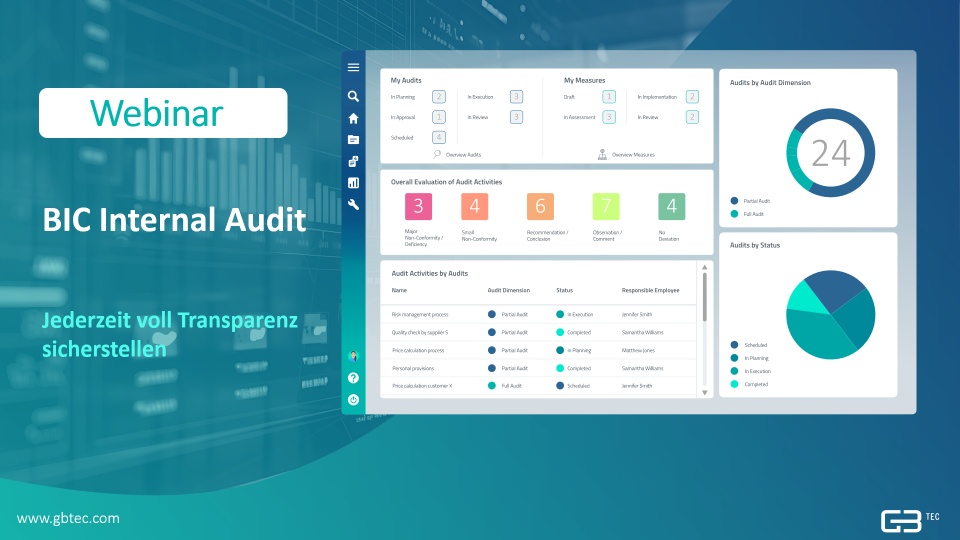Open the folder icon in sidebar
This screenshot has height=540, width=960.
tap(353, 139)
